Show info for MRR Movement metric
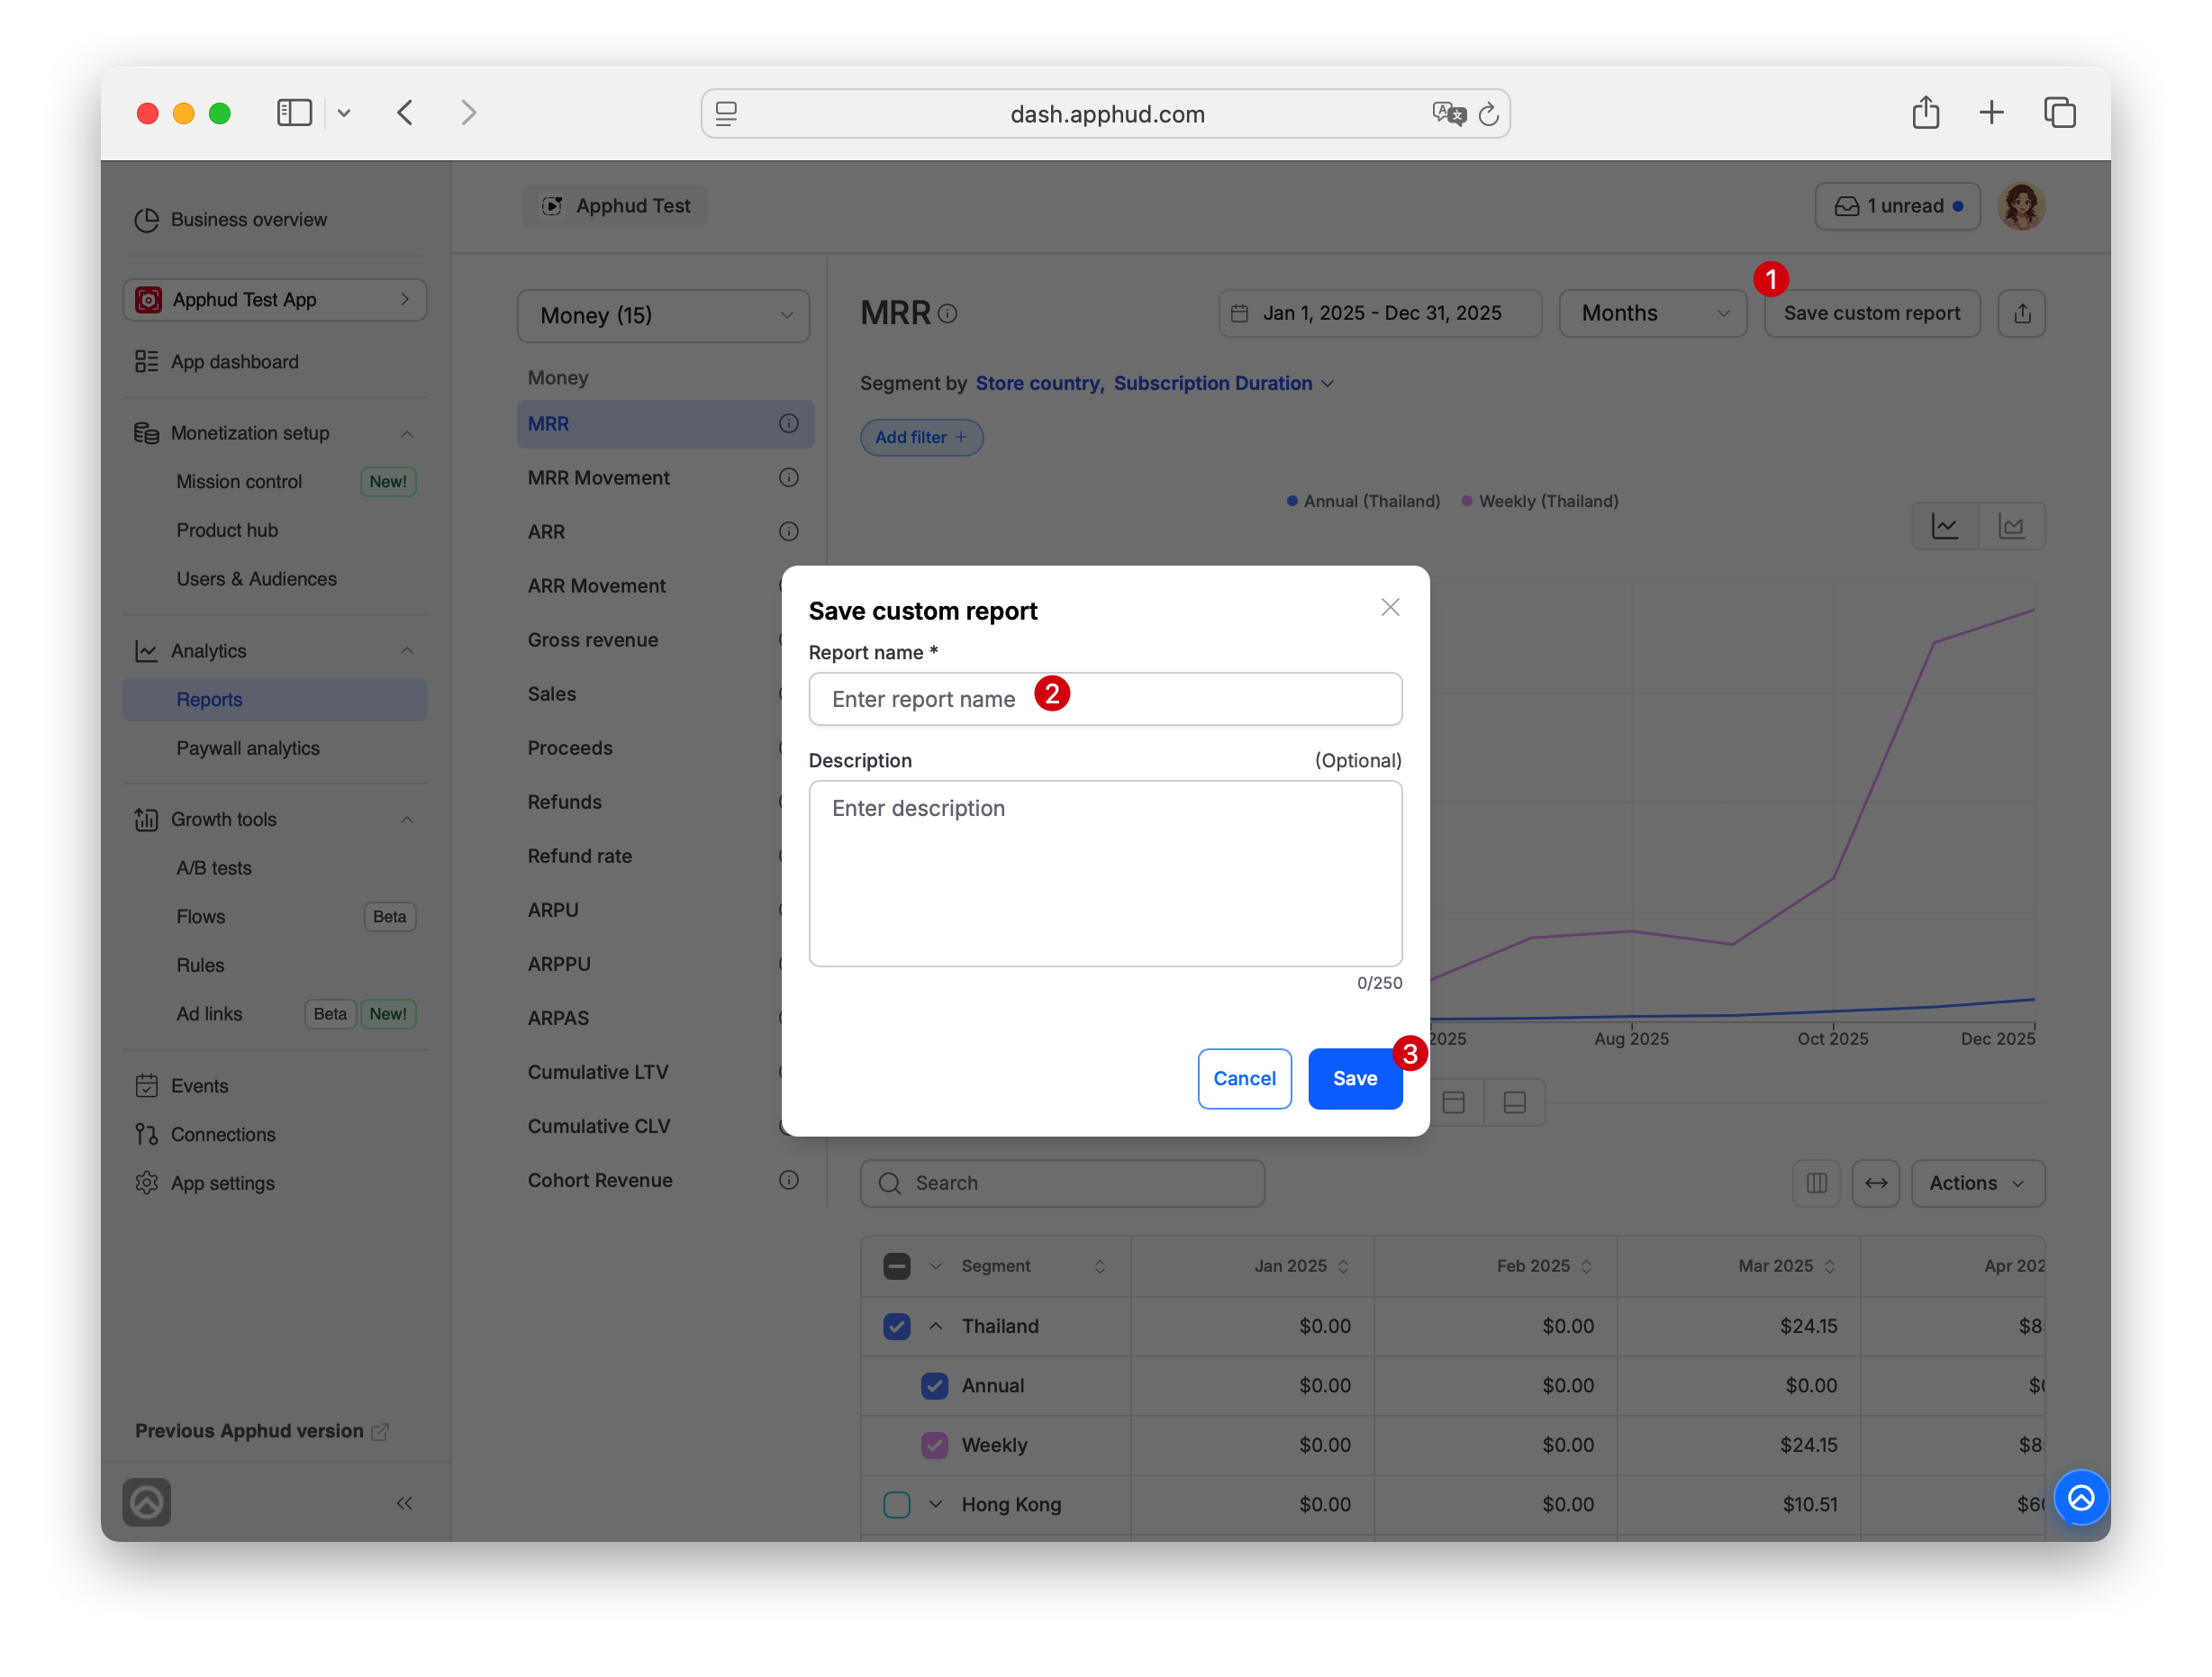The image size is (2212, 1677). 789,478
